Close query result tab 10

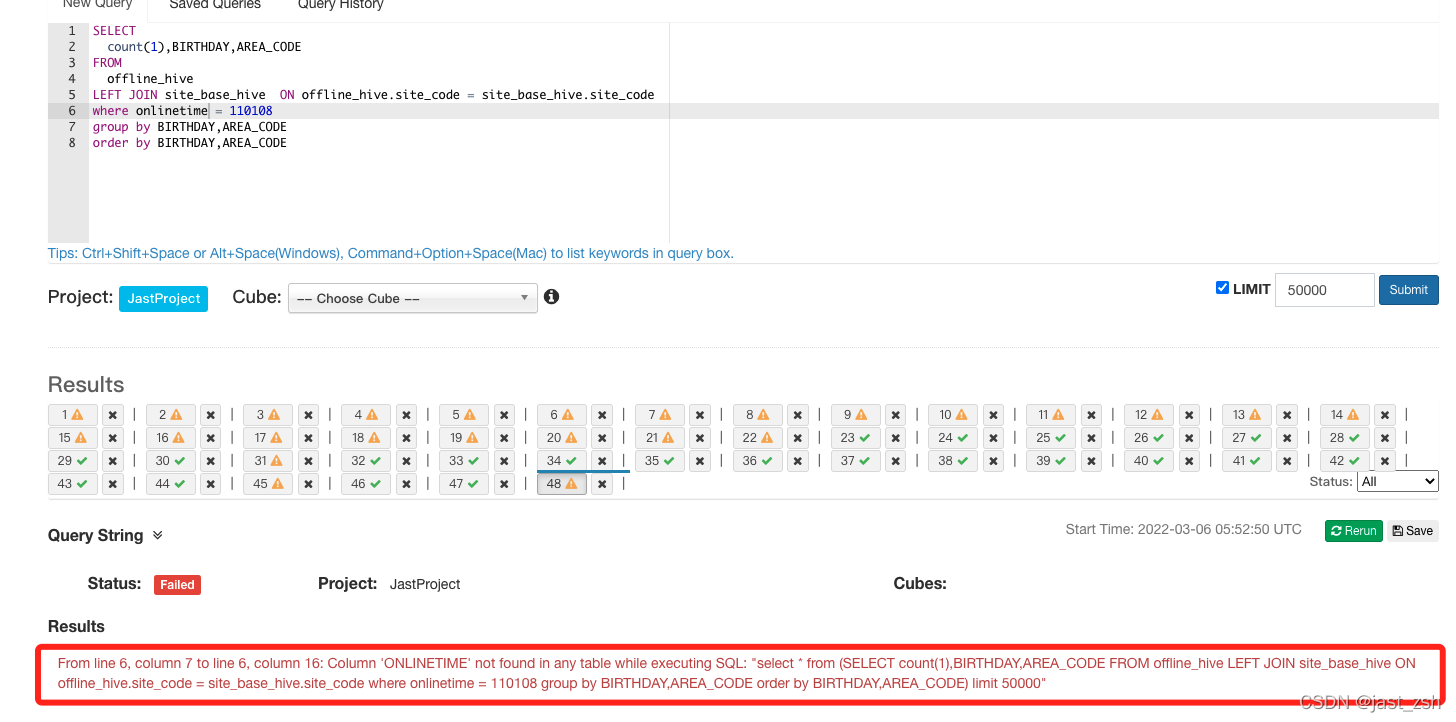click(x=993, y=415)
